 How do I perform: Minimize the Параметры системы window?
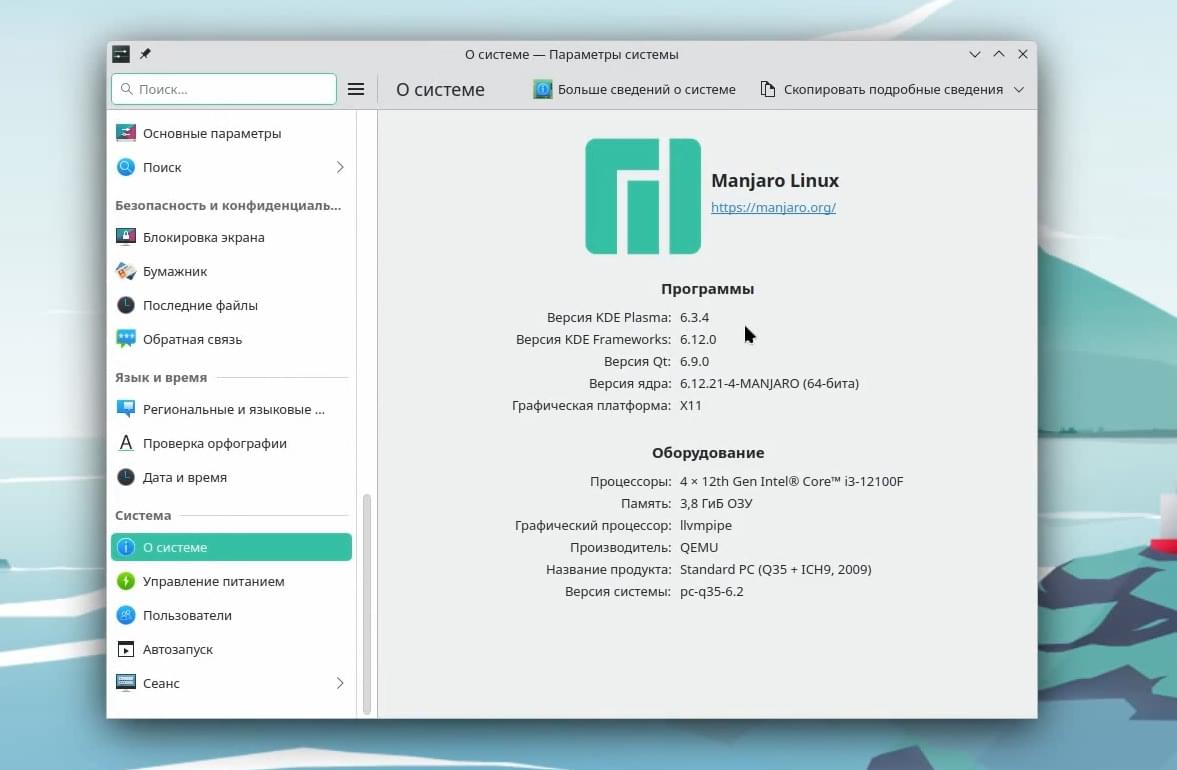point(974,54)
